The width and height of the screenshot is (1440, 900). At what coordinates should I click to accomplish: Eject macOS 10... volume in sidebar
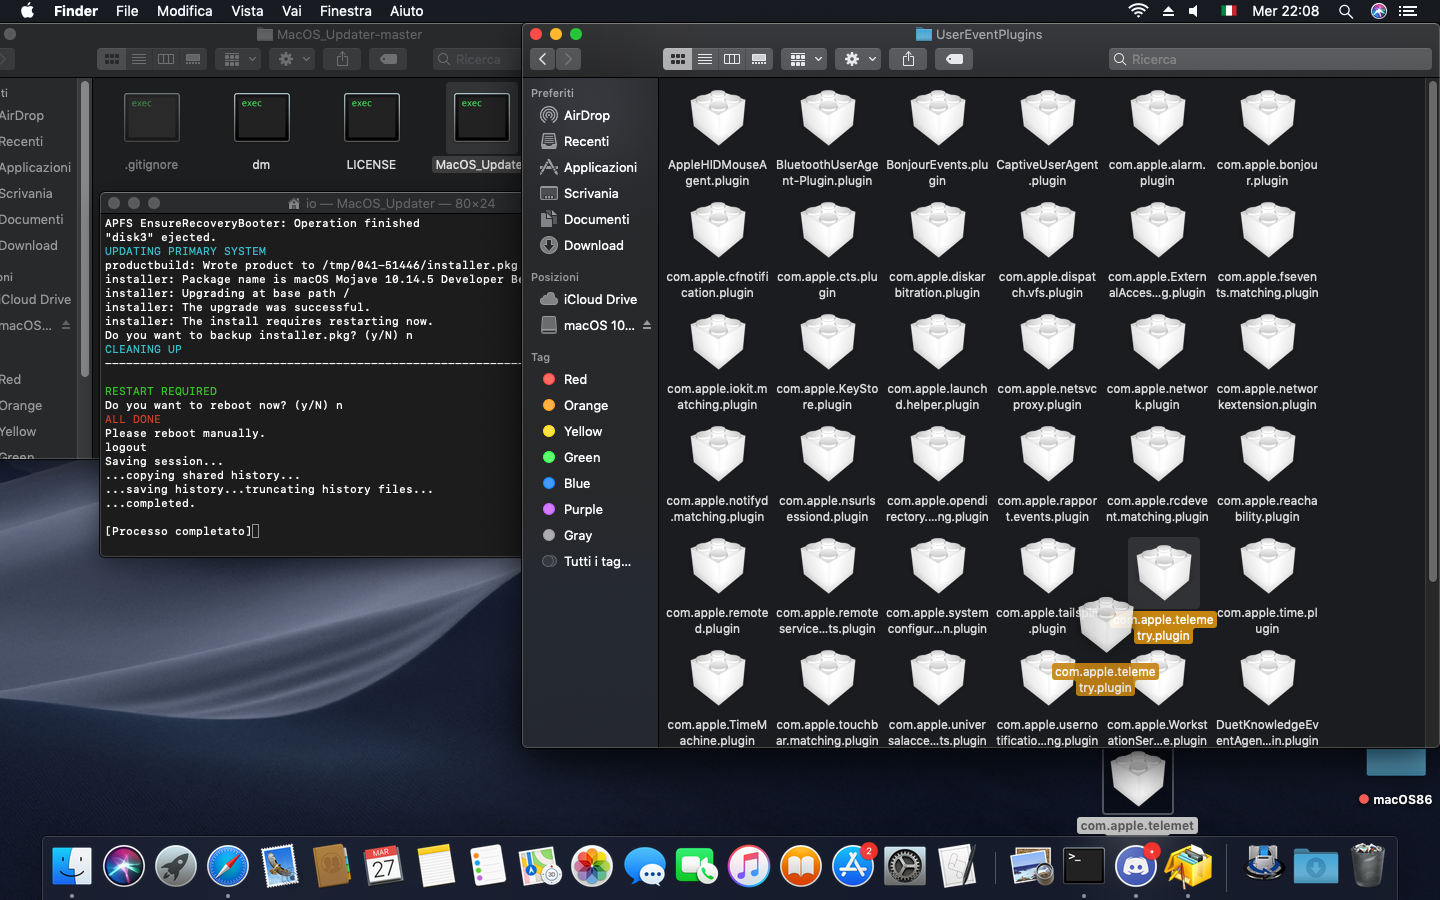[647, 325]
